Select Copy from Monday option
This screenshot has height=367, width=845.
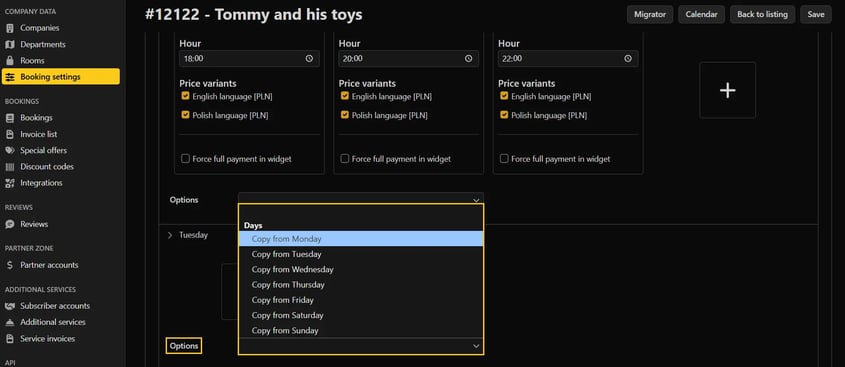(x=361, y=239)
